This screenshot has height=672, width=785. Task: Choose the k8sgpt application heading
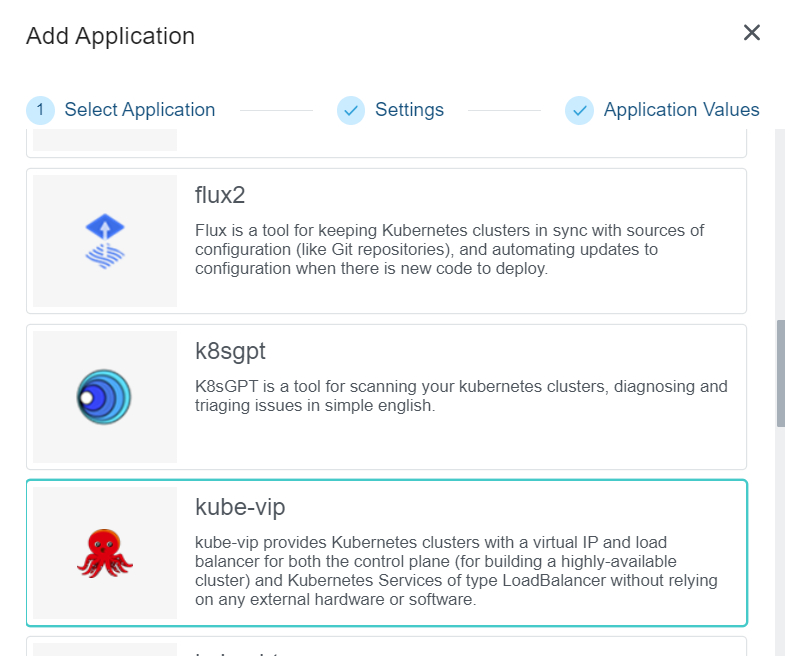[x=230, y=351]
